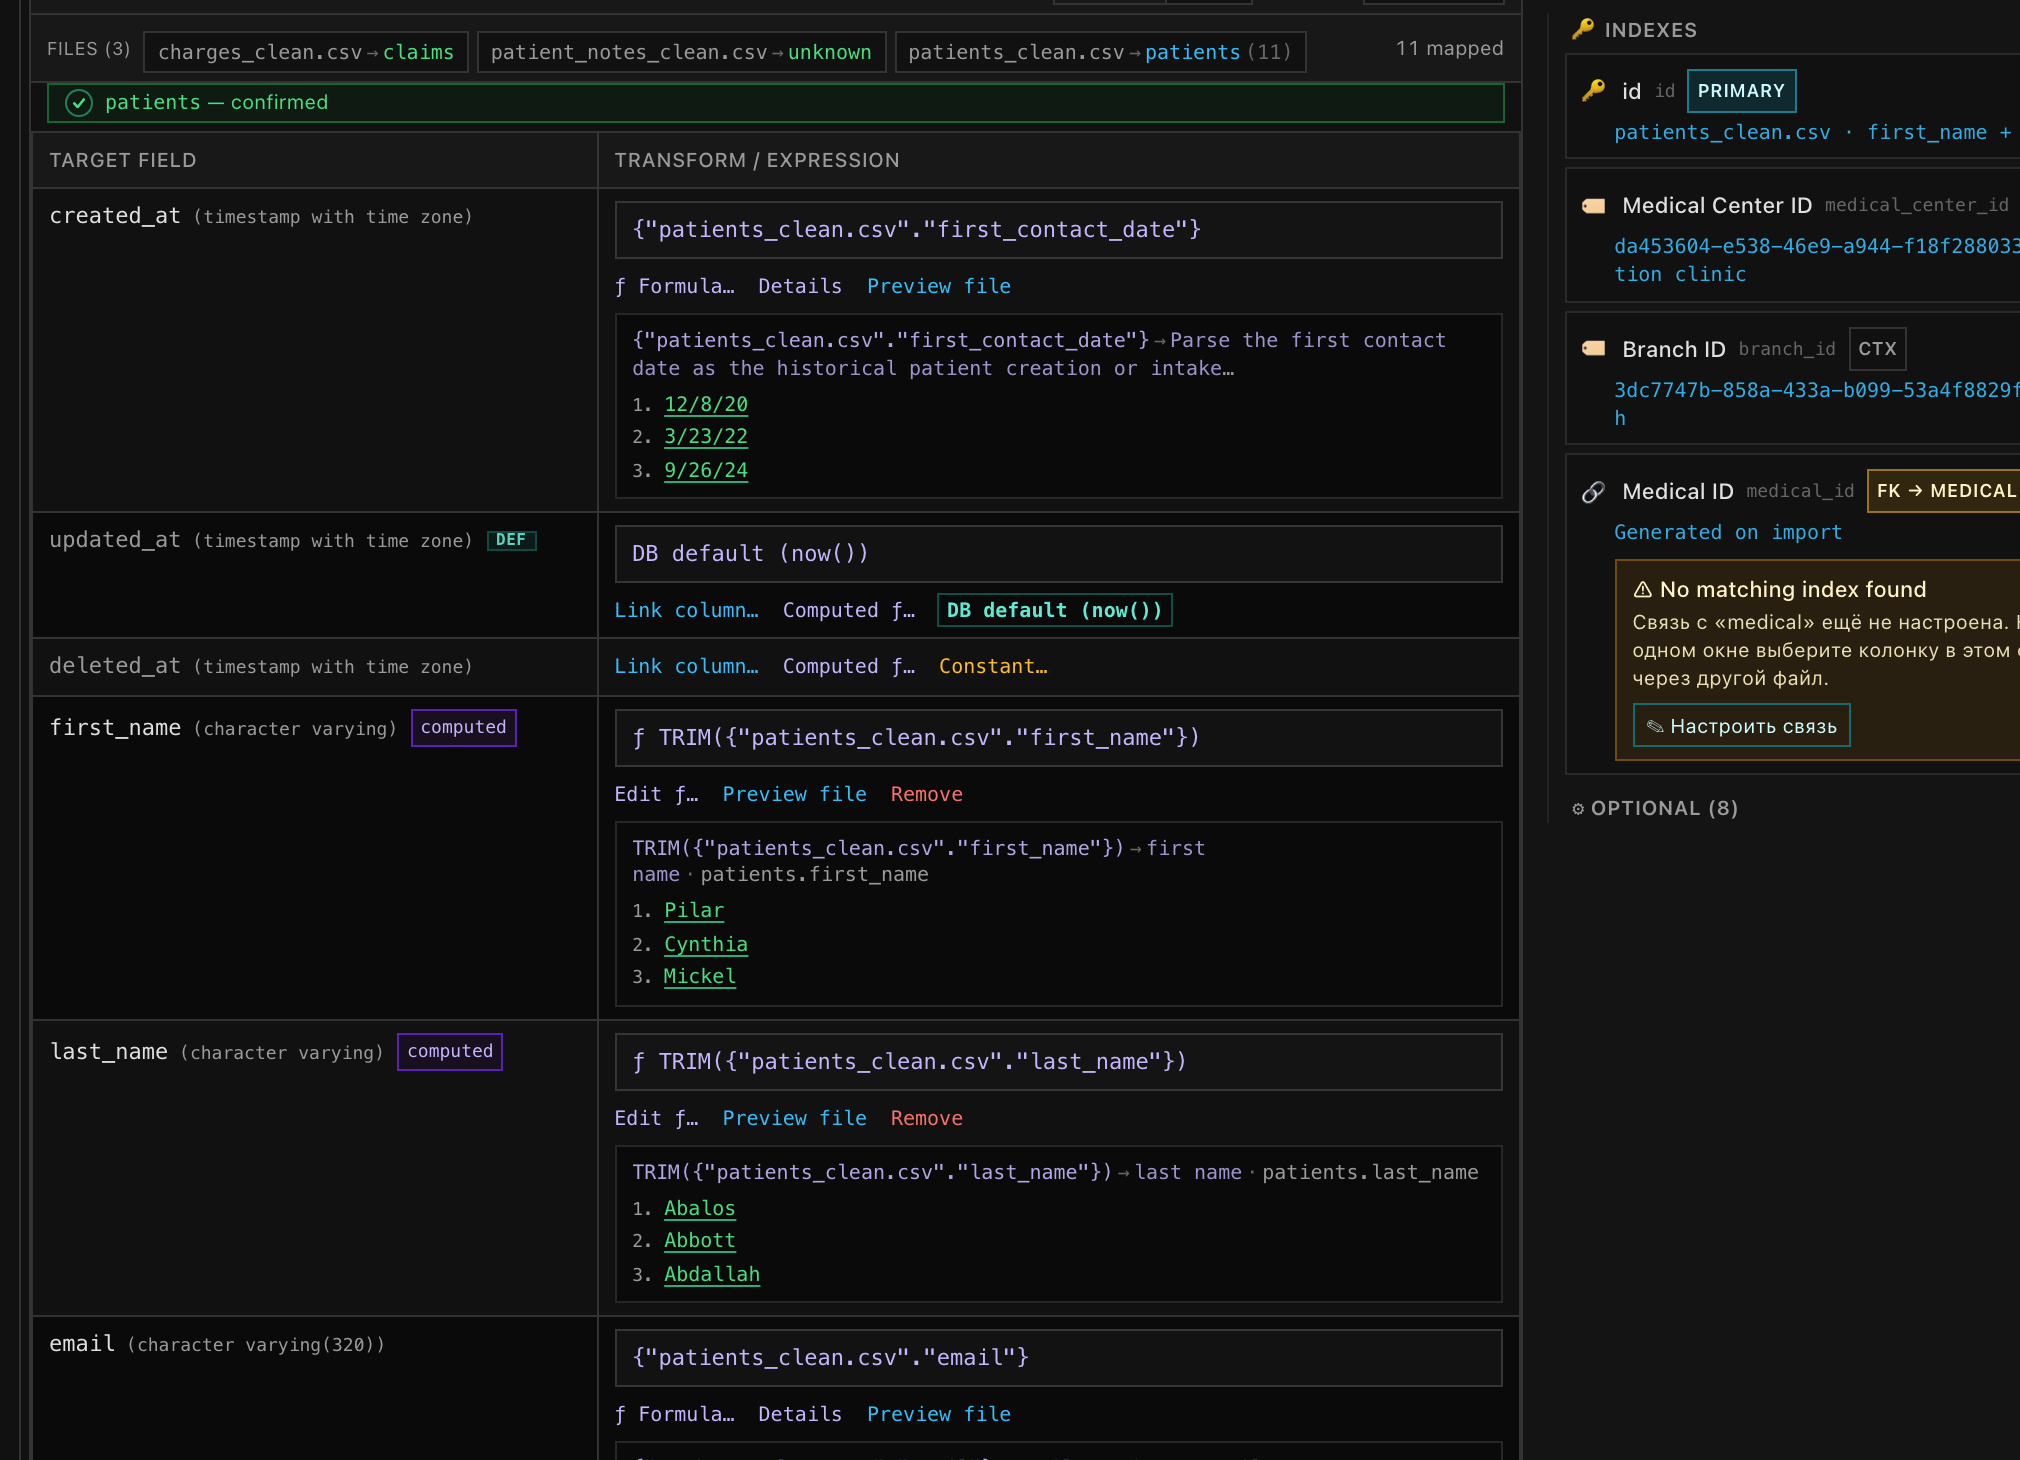Open the charges_clean.csv → claims file tab

[x=306, y=52]
